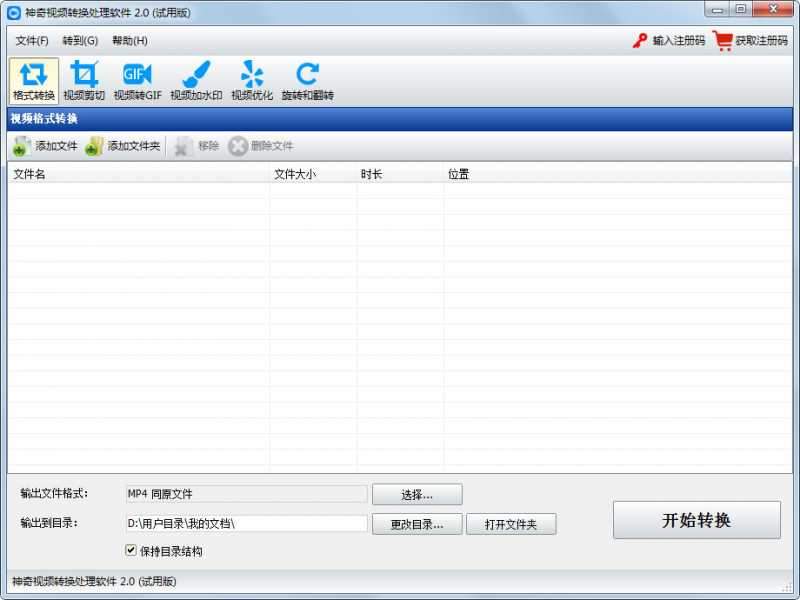The height and width of the screenshot is (600, 800).
Task: Click the red key 输入注册码 icon
Action: point(640,41)
